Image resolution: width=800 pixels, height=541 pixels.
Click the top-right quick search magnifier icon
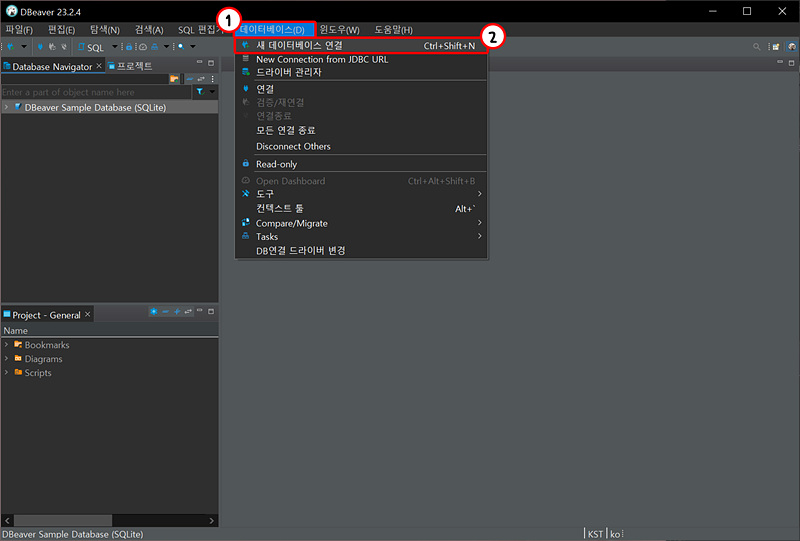pyautogui.click(x=757, y=47)
